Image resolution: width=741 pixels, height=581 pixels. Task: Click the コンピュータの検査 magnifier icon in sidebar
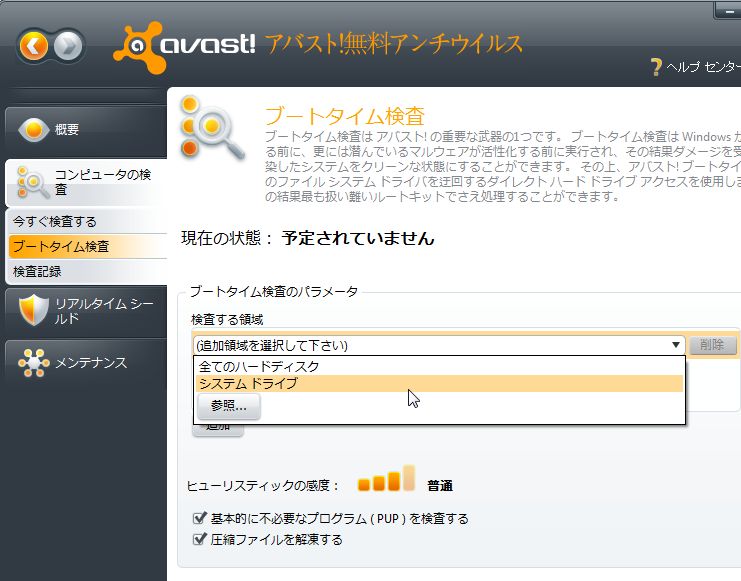(x=33, y=182)
